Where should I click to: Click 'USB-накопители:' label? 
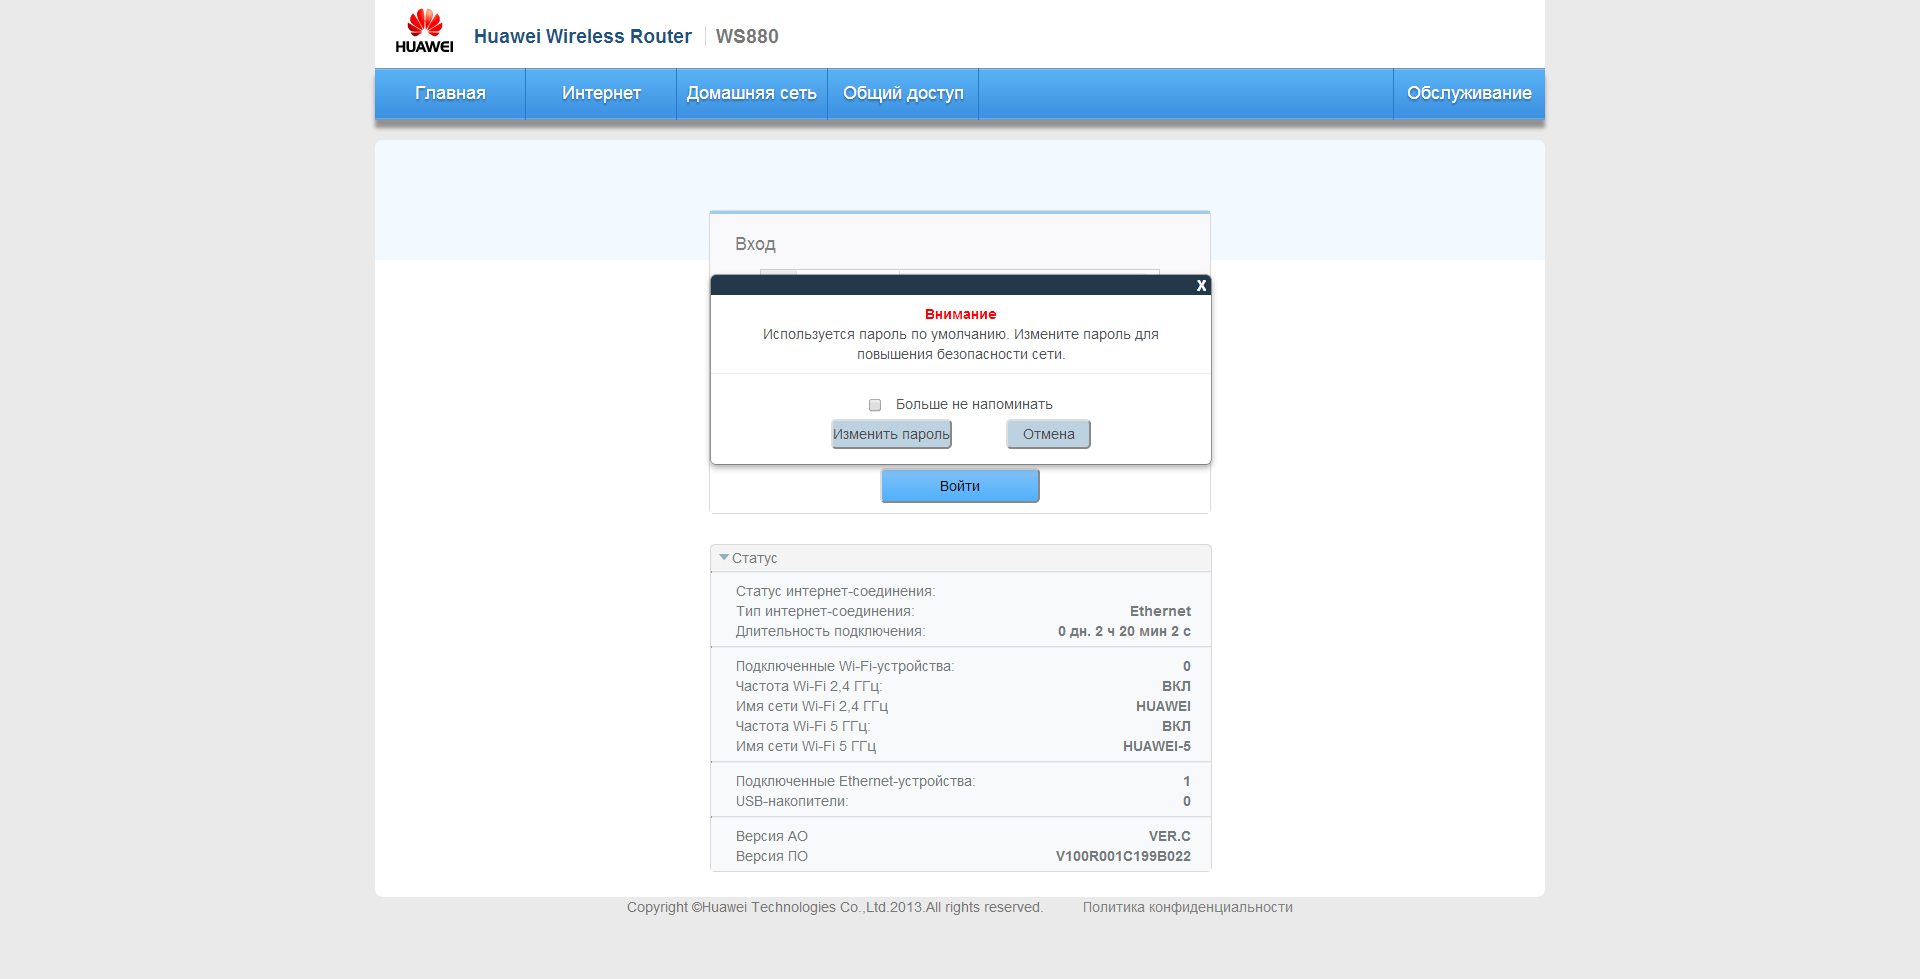[x=792, y=801]
